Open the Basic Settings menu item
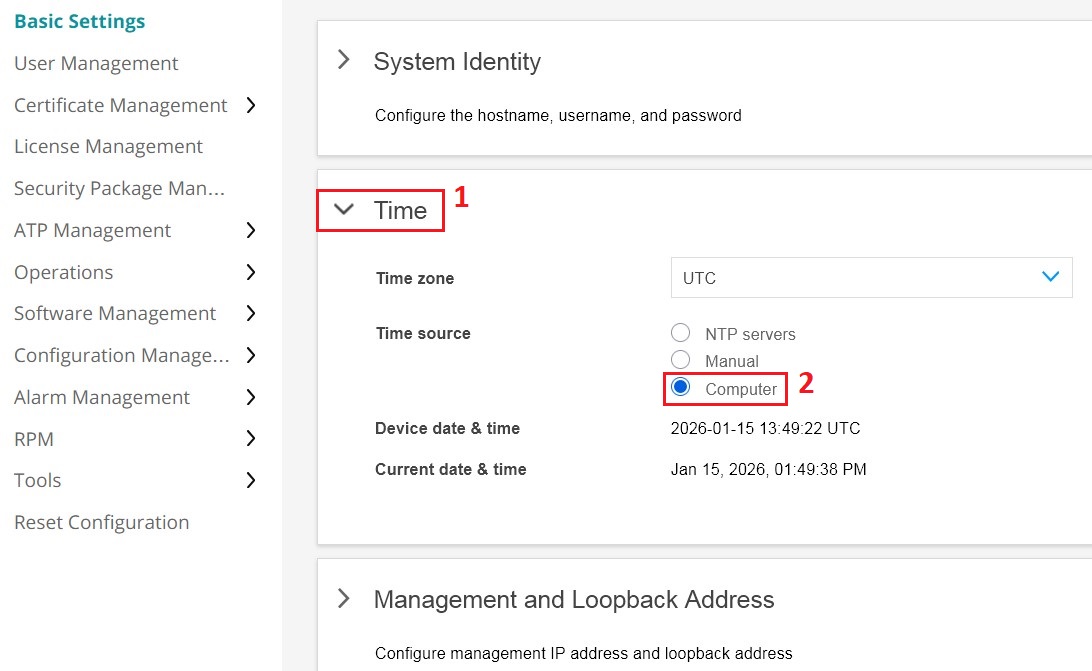 (79, 21)
